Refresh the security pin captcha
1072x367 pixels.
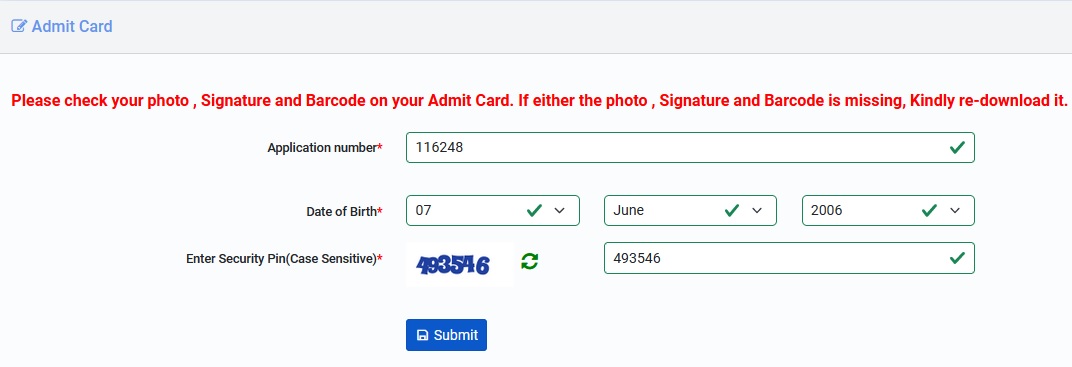click(529, 260)
